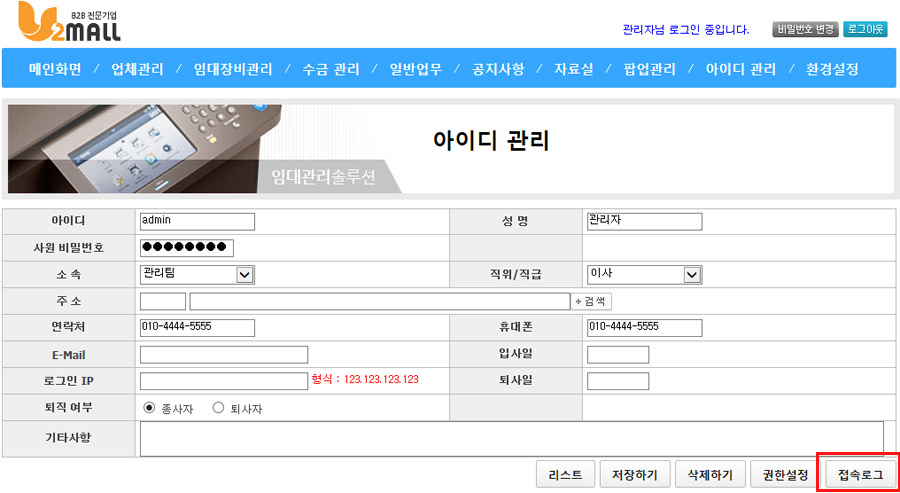Click 로그아웃 button
The image size is (900, 493).
[x=865, y=30]
